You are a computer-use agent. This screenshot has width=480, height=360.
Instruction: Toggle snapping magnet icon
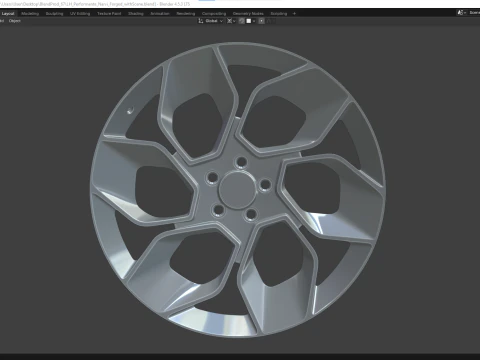click(242, 21)
